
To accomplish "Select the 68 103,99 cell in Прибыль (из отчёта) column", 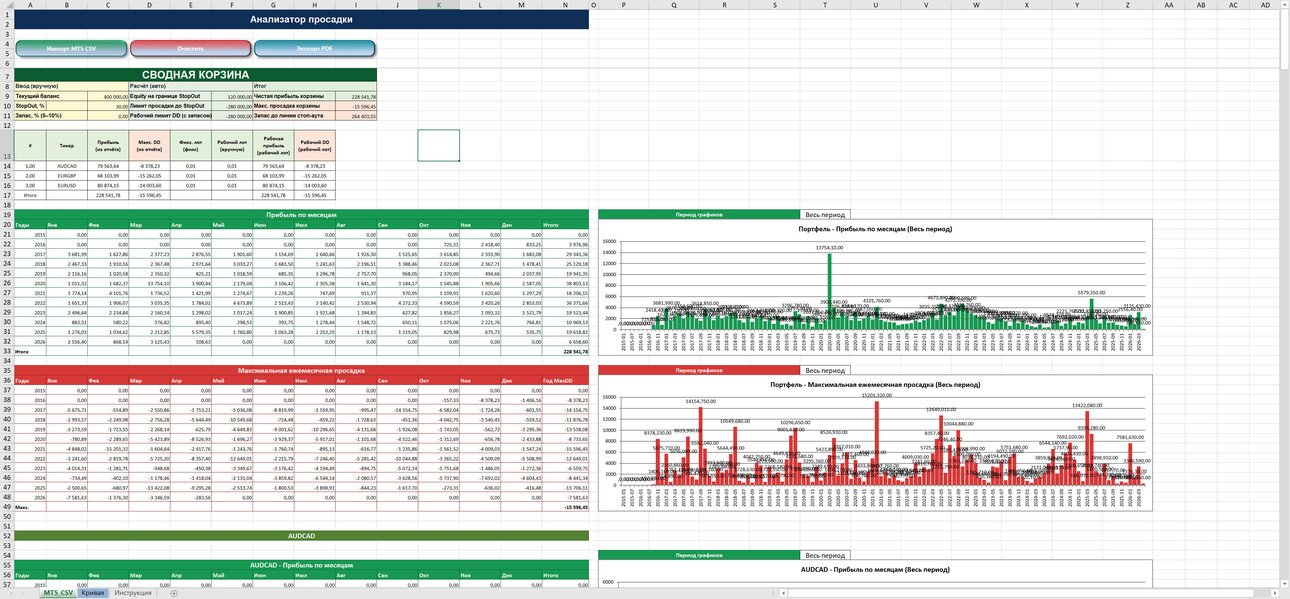I will pos(108,176).
